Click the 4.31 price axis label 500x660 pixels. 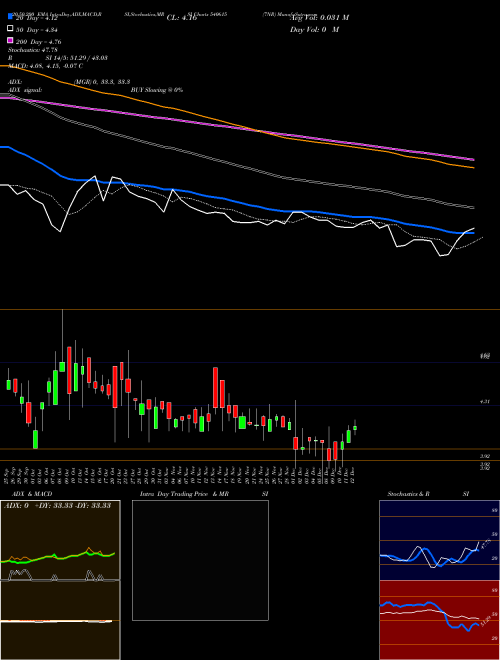484,402
